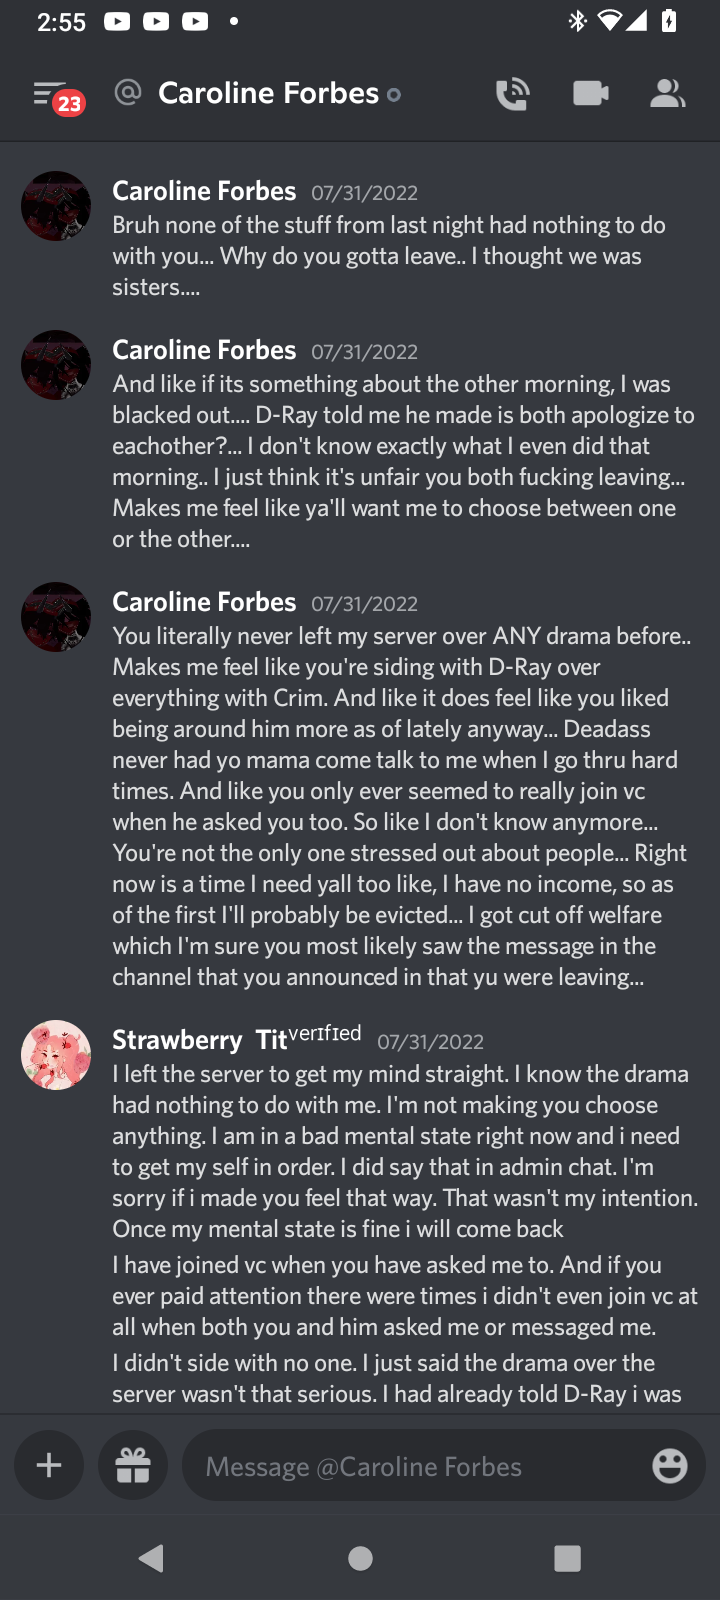Tap Caroline Forbes avatar on third message

56,617
